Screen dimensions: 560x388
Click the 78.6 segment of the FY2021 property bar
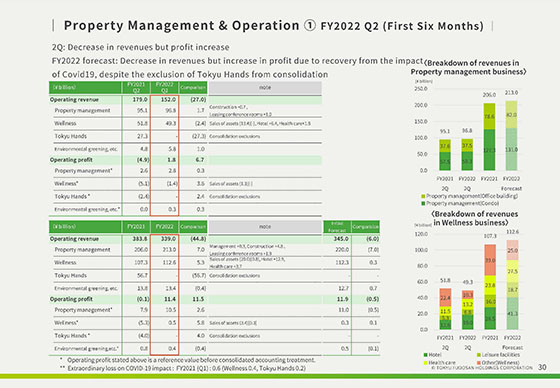click(489, 116)
